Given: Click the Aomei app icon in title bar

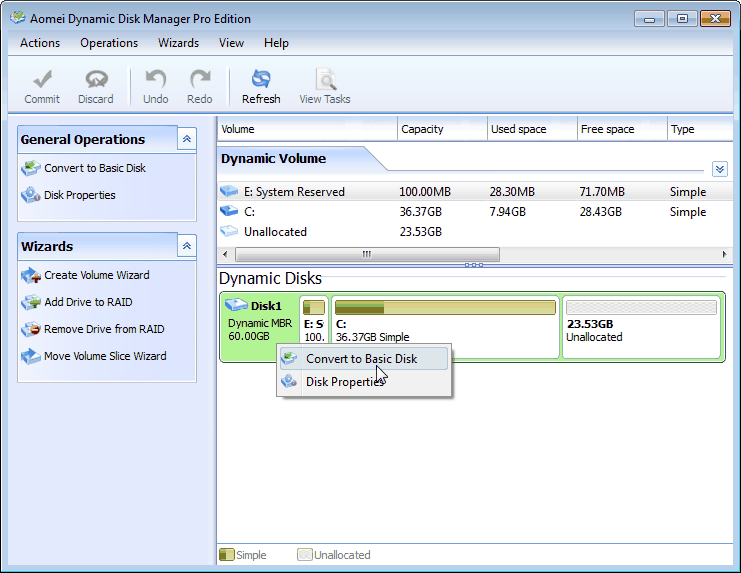Looking at the screenshot, I should coord(18,18).
